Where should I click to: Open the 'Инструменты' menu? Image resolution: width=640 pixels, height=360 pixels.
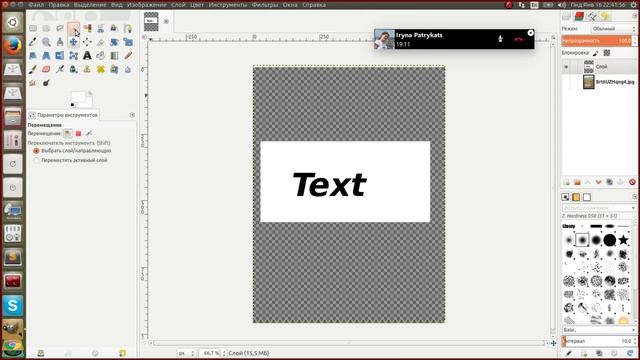227,5
